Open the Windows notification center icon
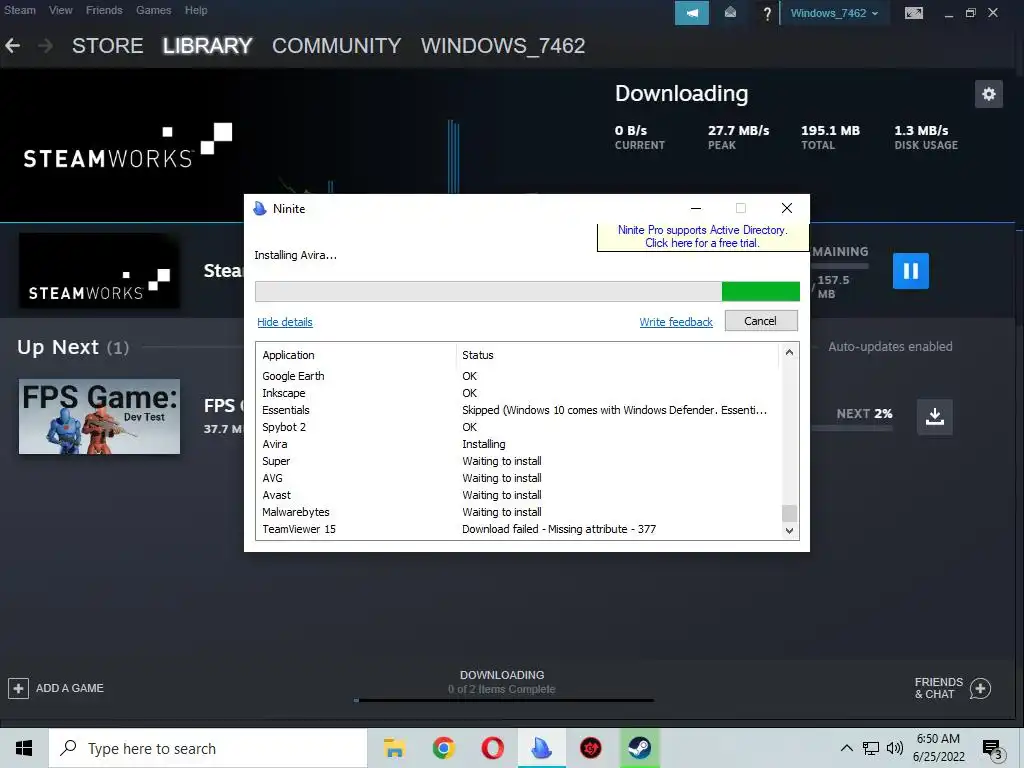Image resolution: width=1024 pixels, height=768 pixels. point(992,750)
